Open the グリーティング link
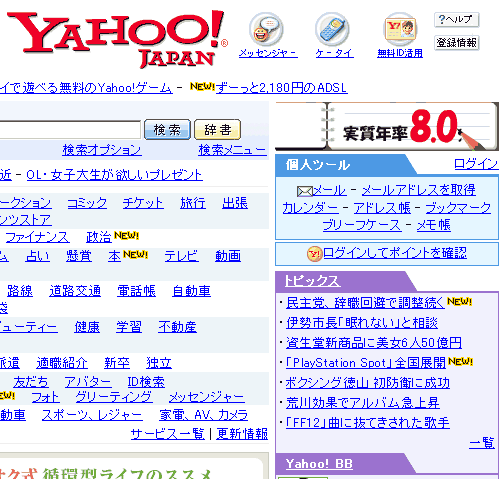500x479 pixels. (114, 397)
